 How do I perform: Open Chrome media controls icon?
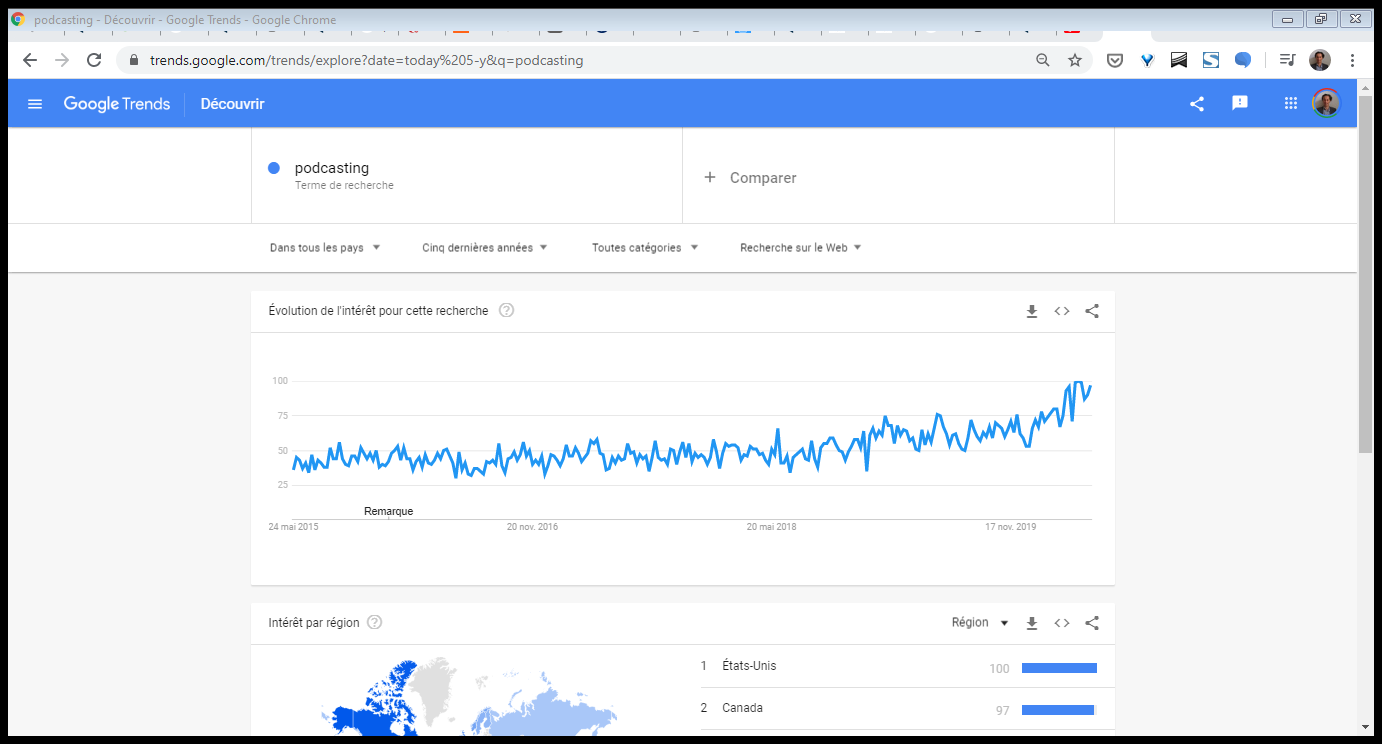pos(1287,60)
